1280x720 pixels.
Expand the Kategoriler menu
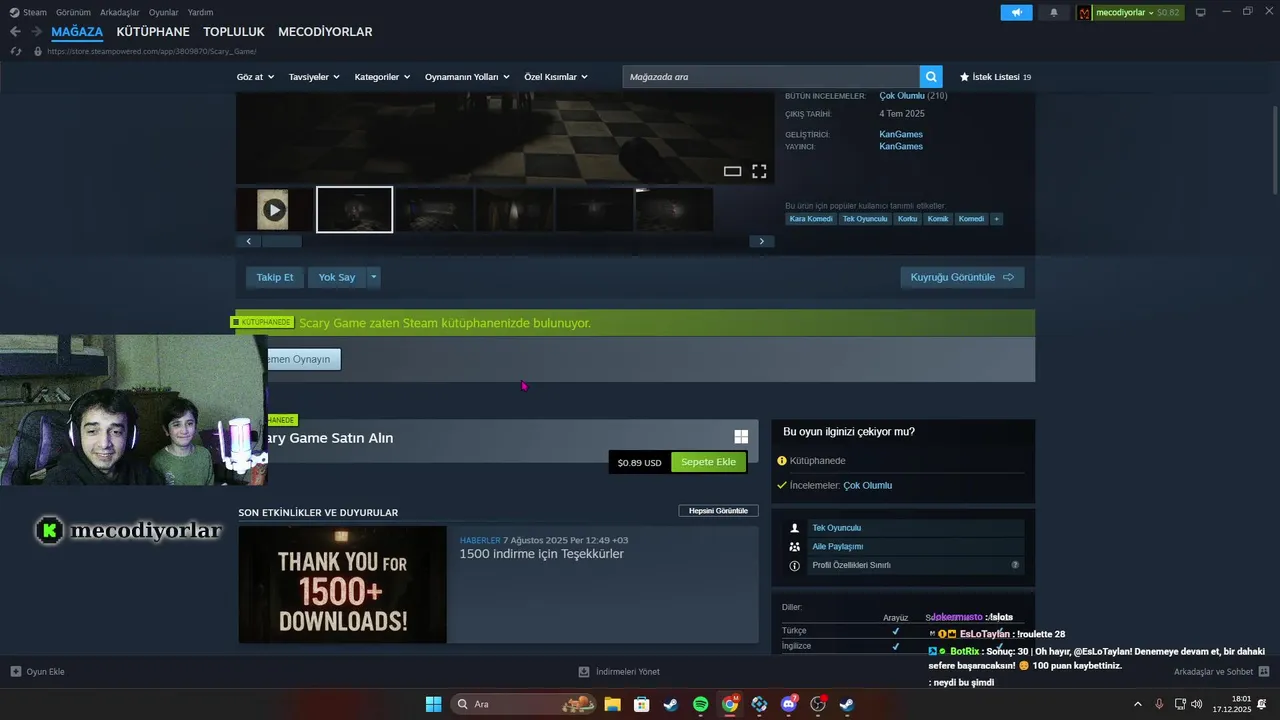point(382,77)
